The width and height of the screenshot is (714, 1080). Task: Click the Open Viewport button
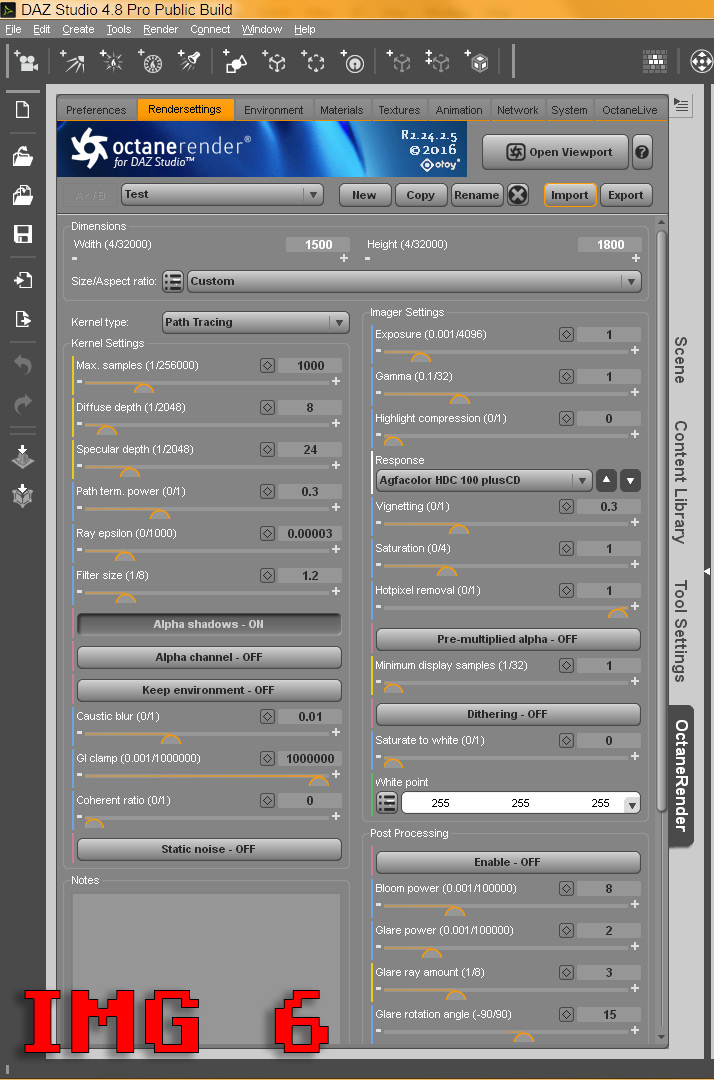click(556, 152)
